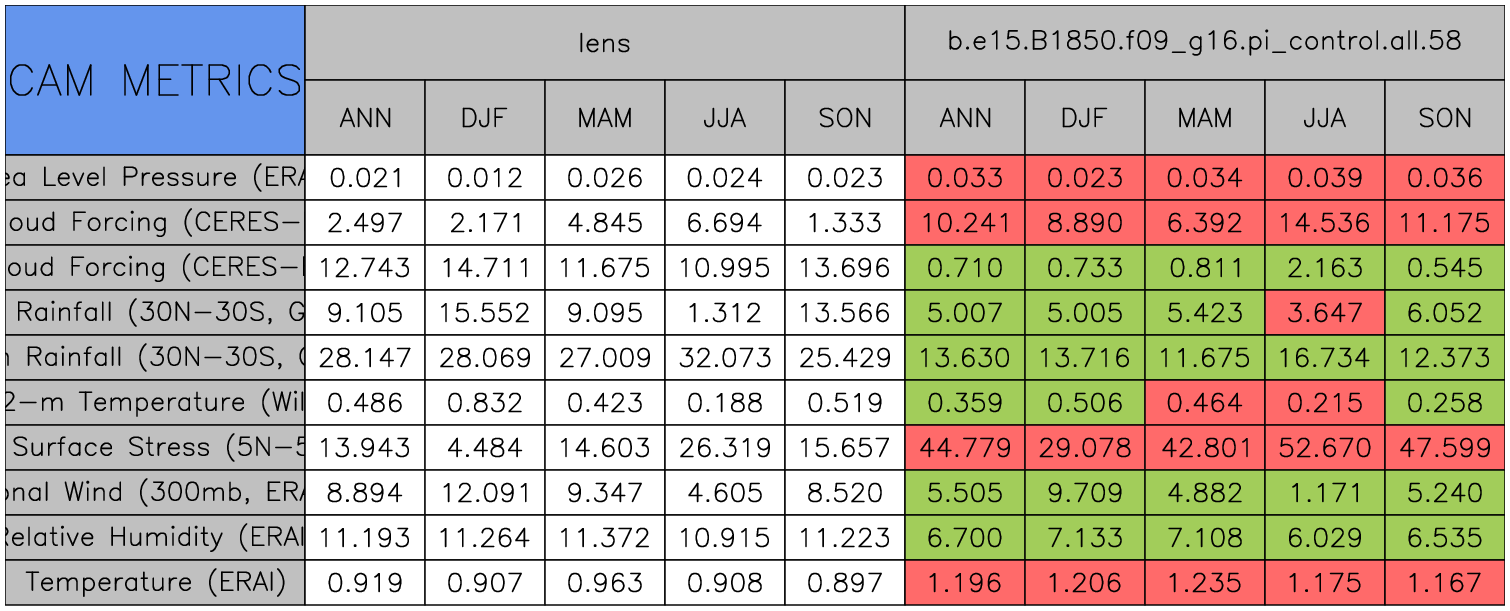1510x611 pixels.
Task: Click the green cell showing 1.171
Action: point(1324,493)
